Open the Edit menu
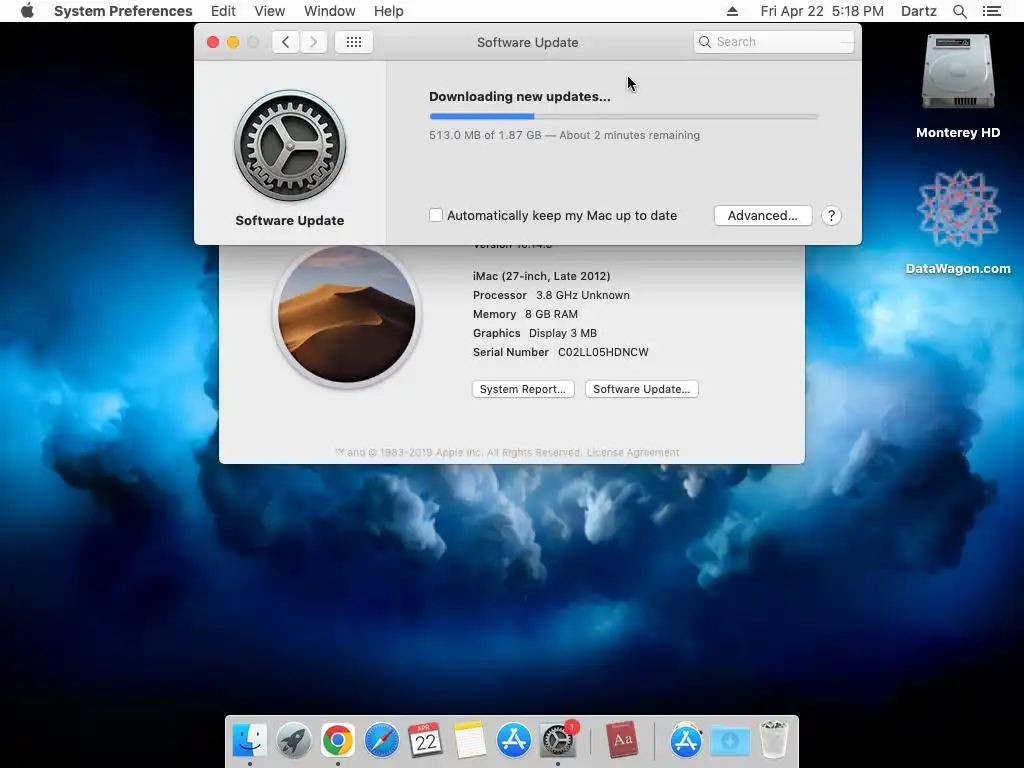This screenshot has height=768, width=1024. click(x=223, y=11)
